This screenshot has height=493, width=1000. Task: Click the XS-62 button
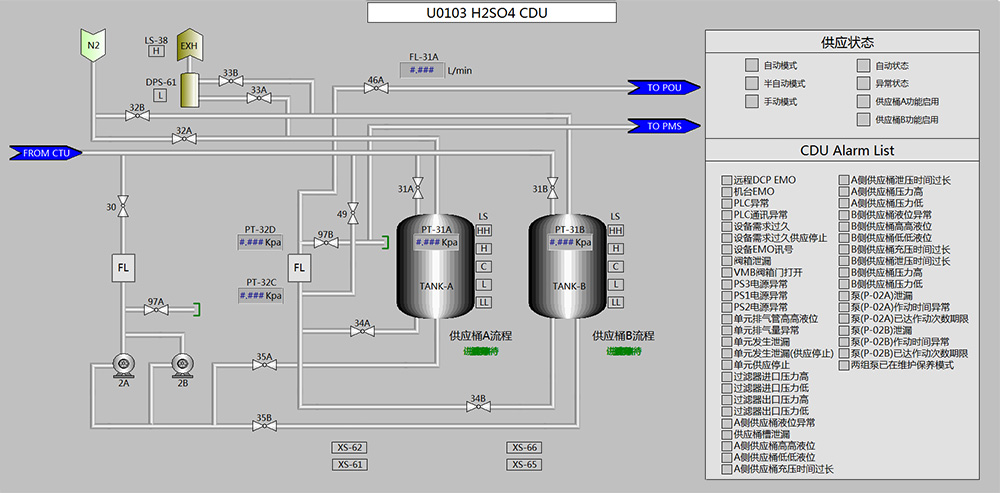click(x=350, y=447)
